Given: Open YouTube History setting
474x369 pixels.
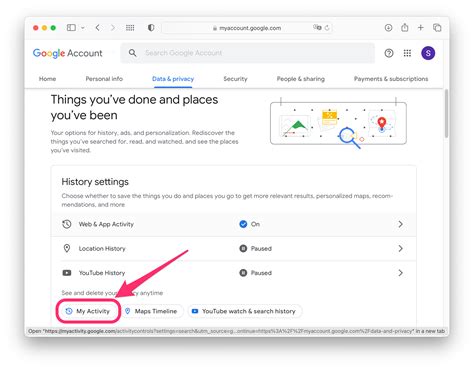Looking at the screenshot, I should 233,273.
